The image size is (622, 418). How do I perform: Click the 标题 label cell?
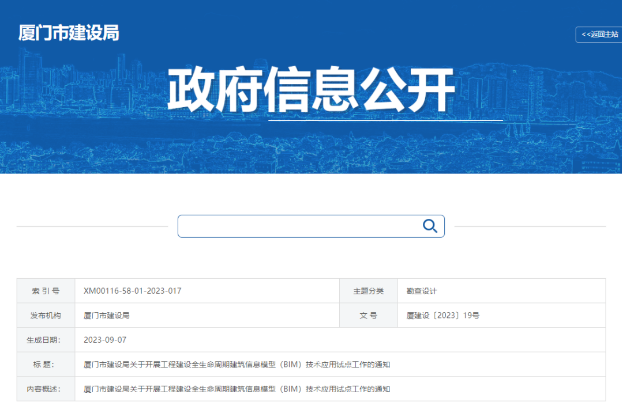coord(46,364)
